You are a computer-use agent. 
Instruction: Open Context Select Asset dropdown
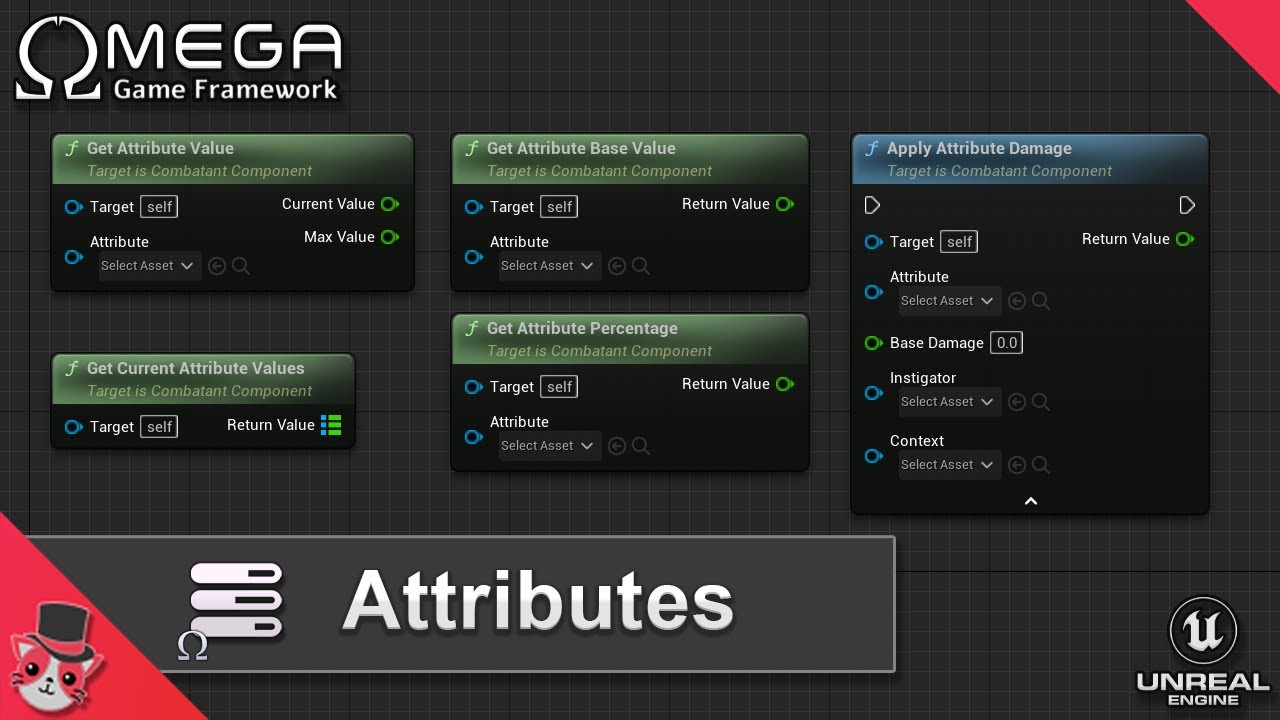click(950, 465)
